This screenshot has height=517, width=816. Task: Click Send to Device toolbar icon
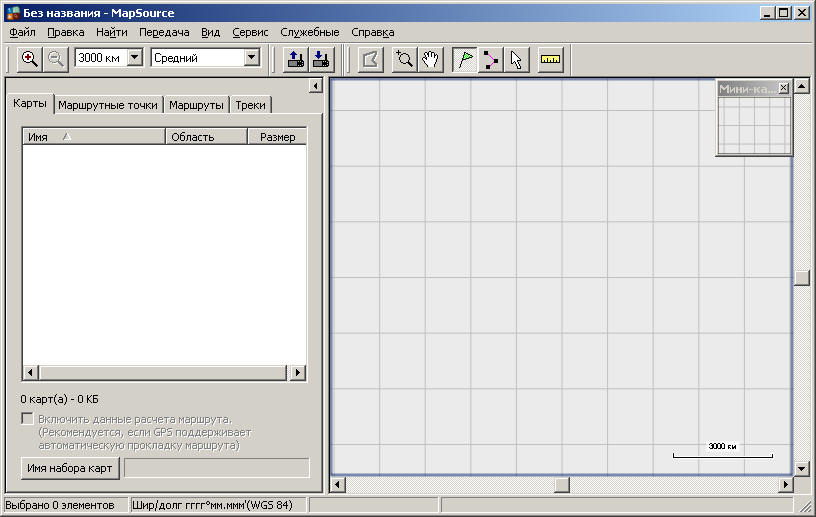pos(296,59)
